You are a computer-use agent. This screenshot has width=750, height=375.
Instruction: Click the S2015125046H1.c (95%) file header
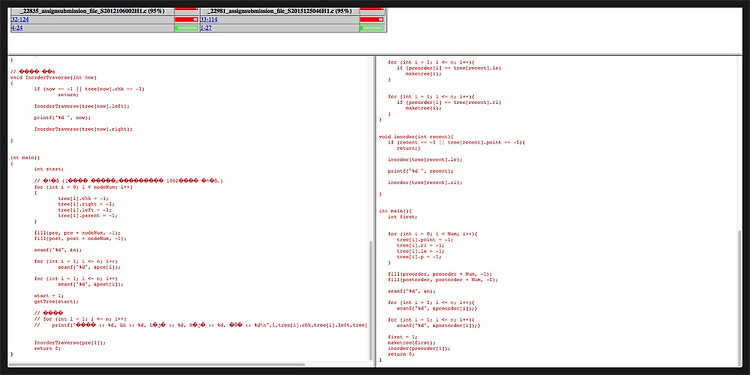[x=280, y=11]
